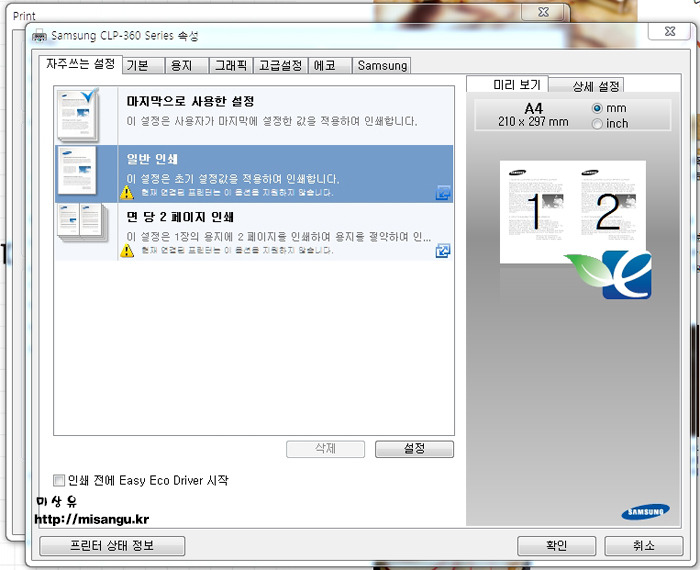Confirm with the 확인 button
The height and width of the screenshot is (570, 700).
click(x=556, y=546)
